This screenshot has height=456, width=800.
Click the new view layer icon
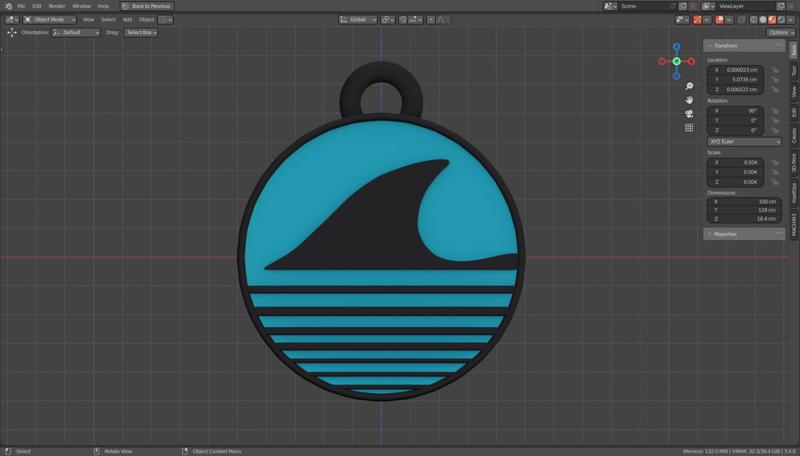pos(781,6)
